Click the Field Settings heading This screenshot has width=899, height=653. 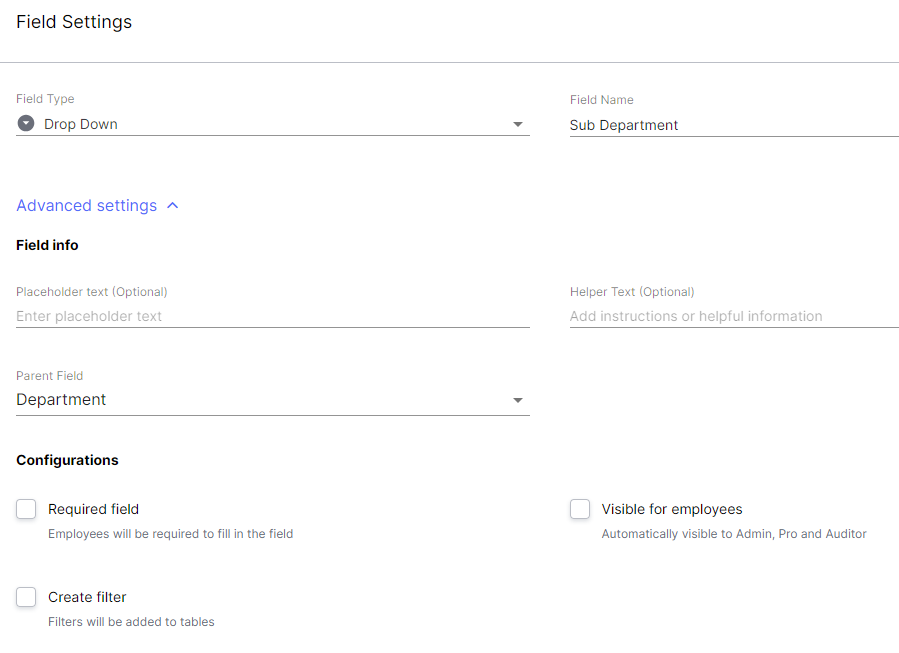click(x=74, y=22)
